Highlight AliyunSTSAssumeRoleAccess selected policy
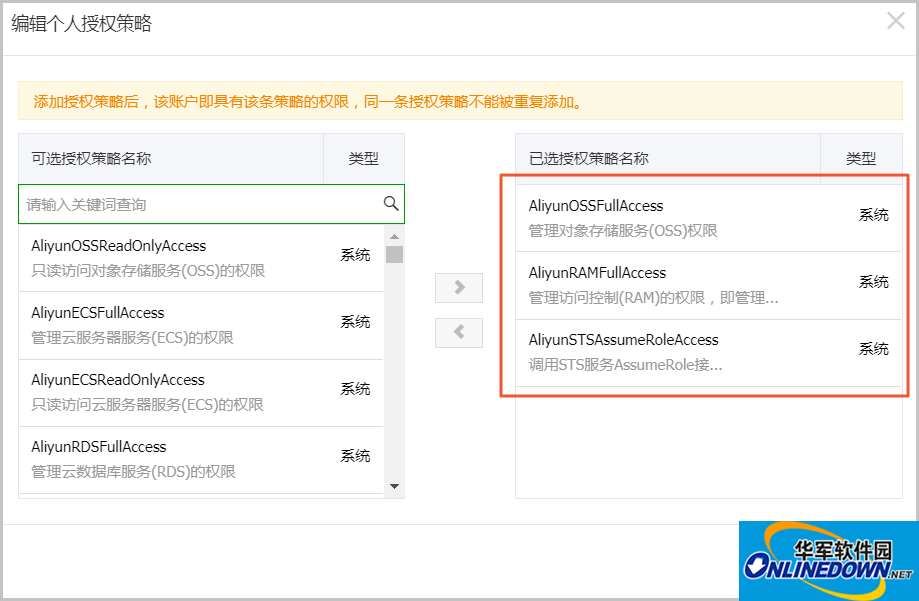 (x=623, y=340)
